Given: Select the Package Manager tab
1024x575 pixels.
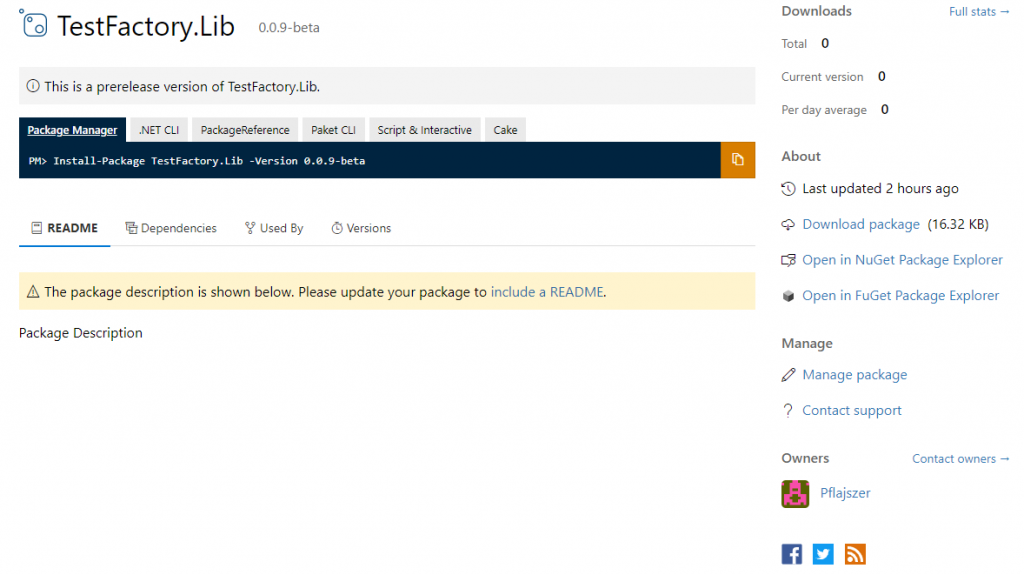Looking at the screenshot, I should click(72, 130).
